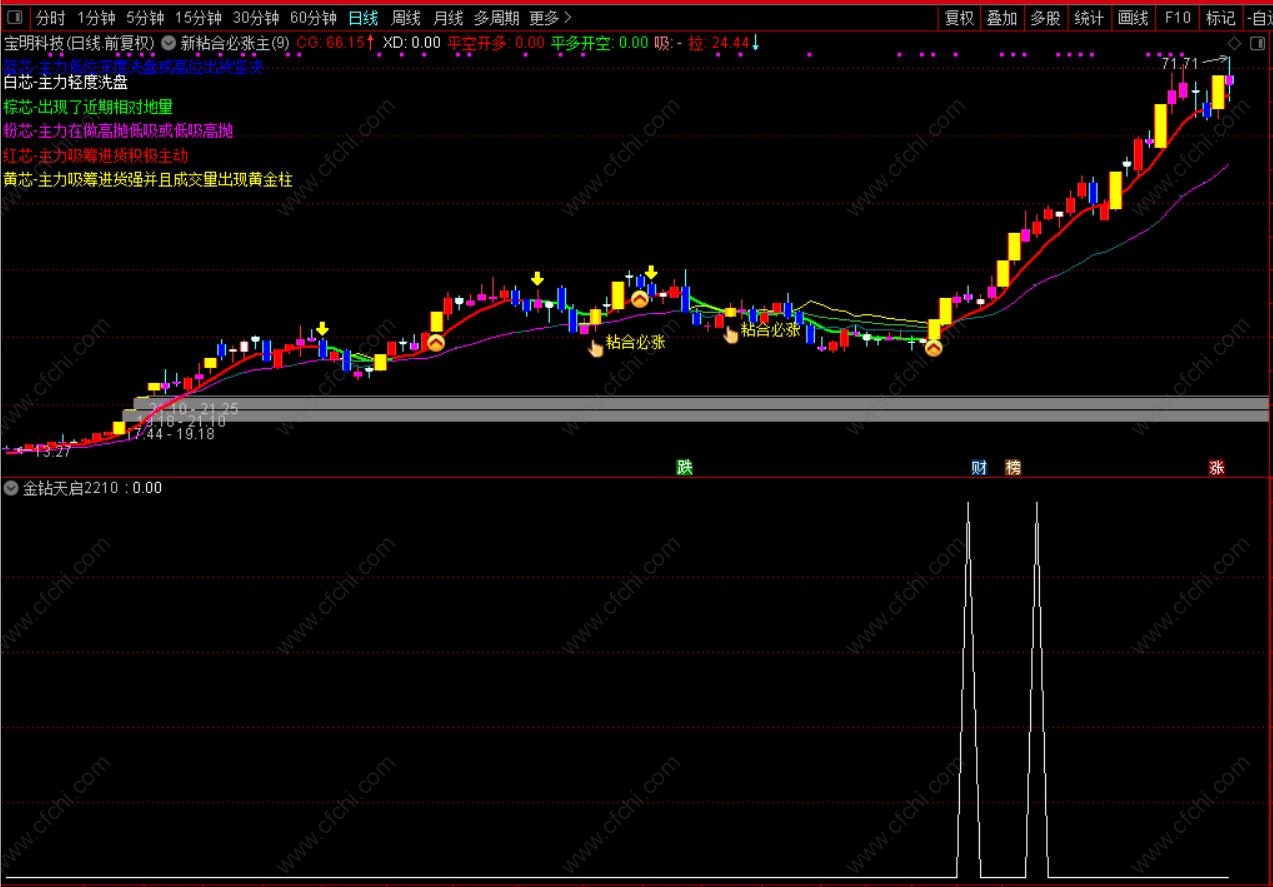1273x887 pixels.
Task: Click the 黄芯 golden pillar legend line
Action: point(148,180)
